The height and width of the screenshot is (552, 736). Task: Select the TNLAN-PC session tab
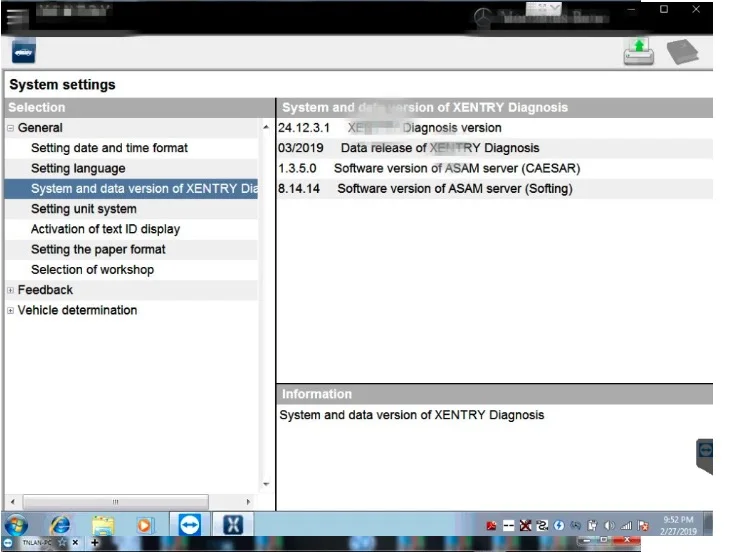coord(37,543)
